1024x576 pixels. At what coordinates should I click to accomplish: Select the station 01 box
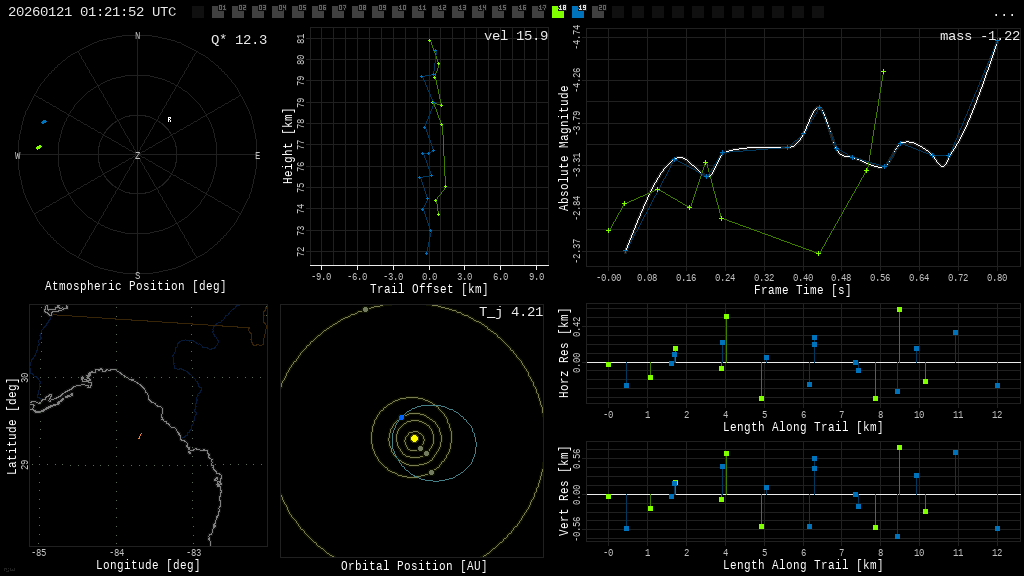point(218,12)
